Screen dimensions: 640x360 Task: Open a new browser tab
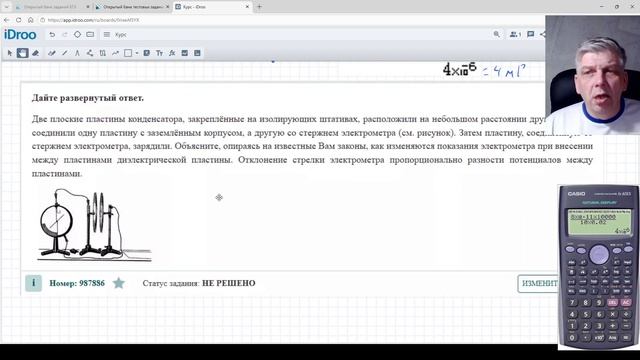point(259,7)
